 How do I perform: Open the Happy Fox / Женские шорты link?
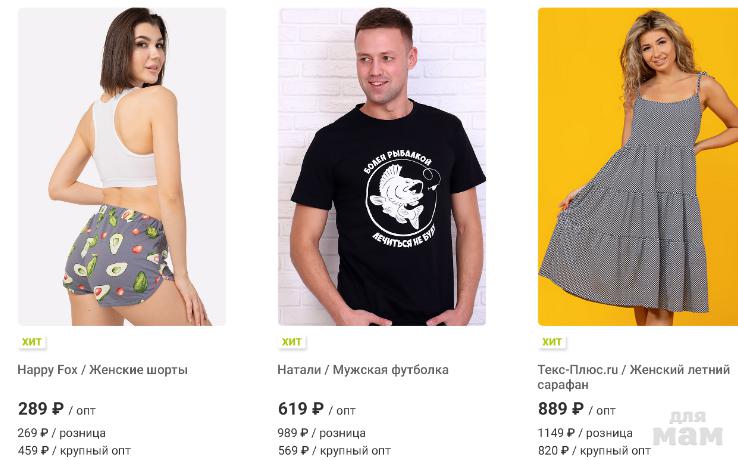(103, 370)
